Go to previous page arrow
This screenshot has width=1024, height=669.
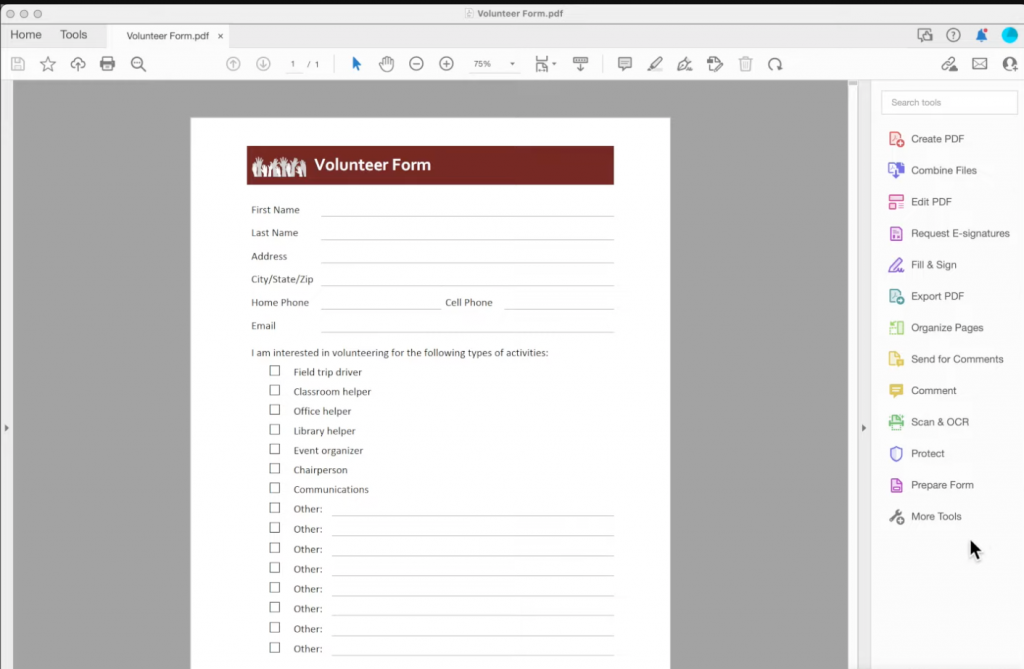233,64
